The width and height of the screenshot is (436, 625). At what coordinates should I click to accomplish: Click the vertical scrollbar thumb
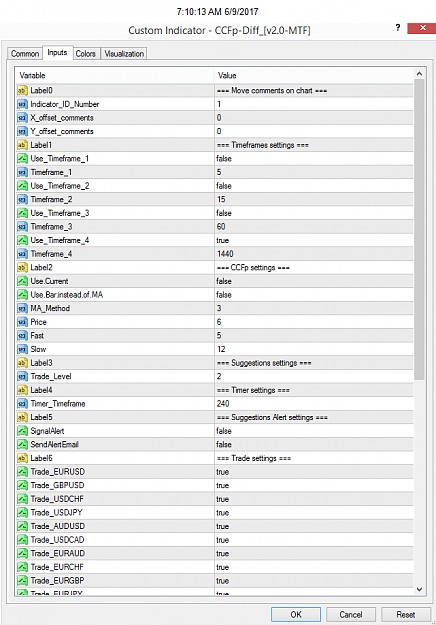419,229
